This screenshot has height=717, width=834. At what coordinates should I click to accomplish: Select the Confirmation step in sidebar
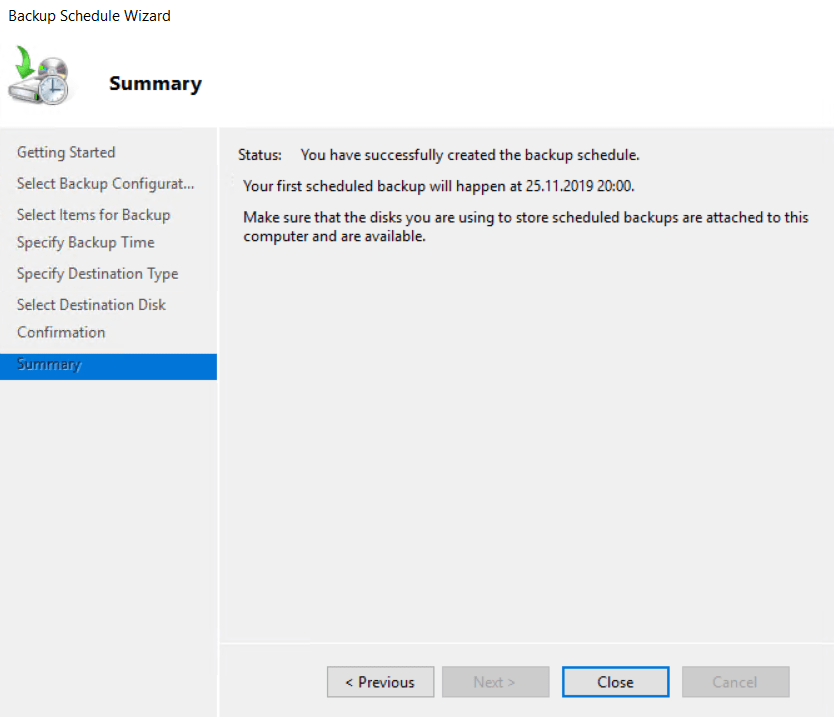click(61, 332)
